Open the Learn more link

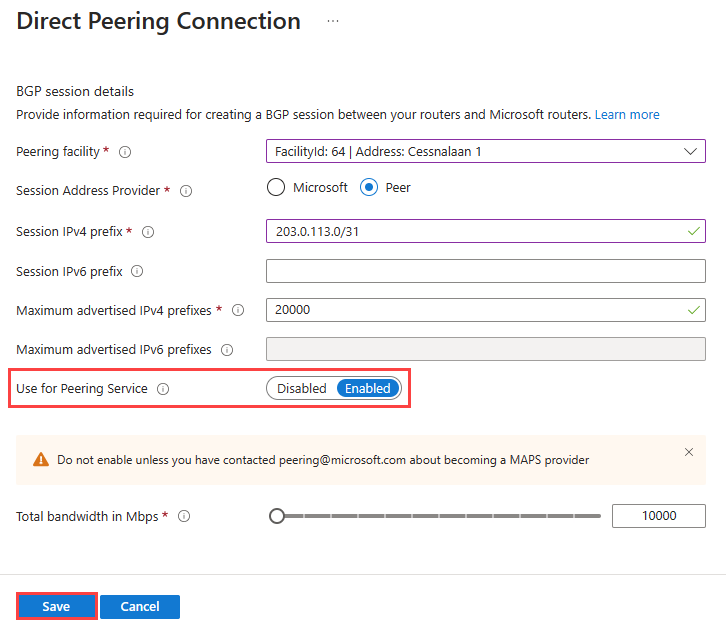(x=627, y=114)
